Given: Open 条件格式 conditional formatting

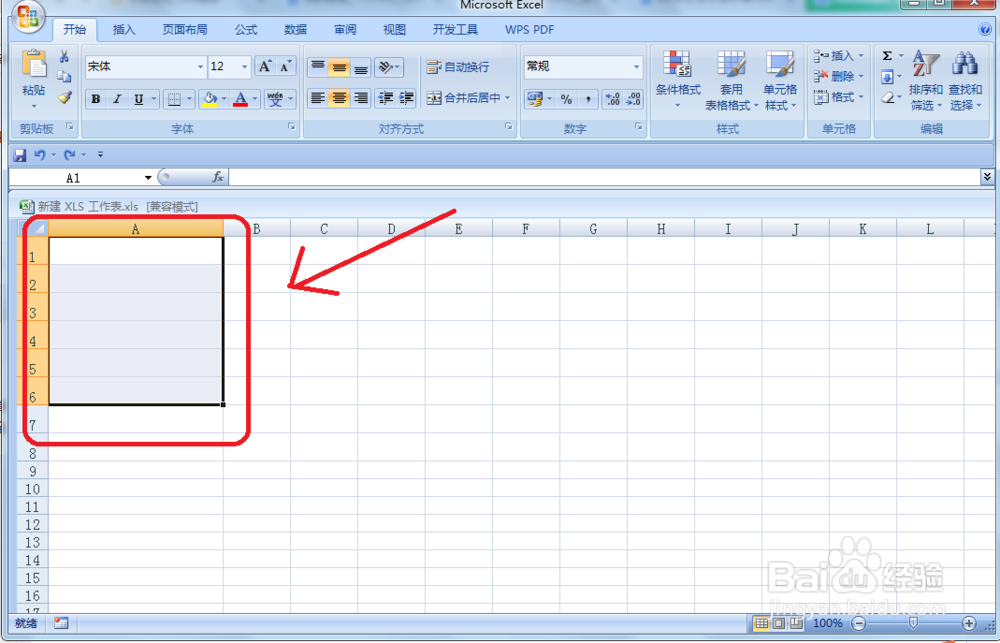Looking at the screenshot, I should [x=677, y=80].
